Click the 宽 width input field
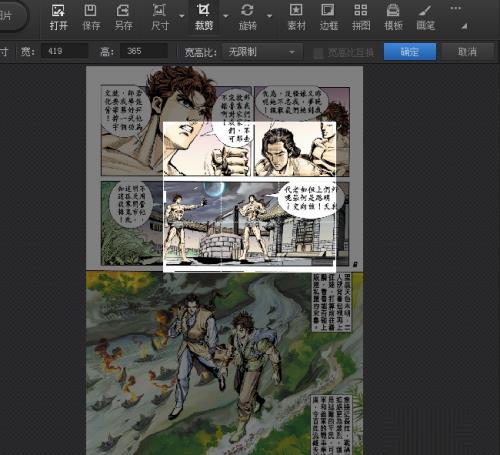This screenshot has height=455, width=500. [65, 51]
